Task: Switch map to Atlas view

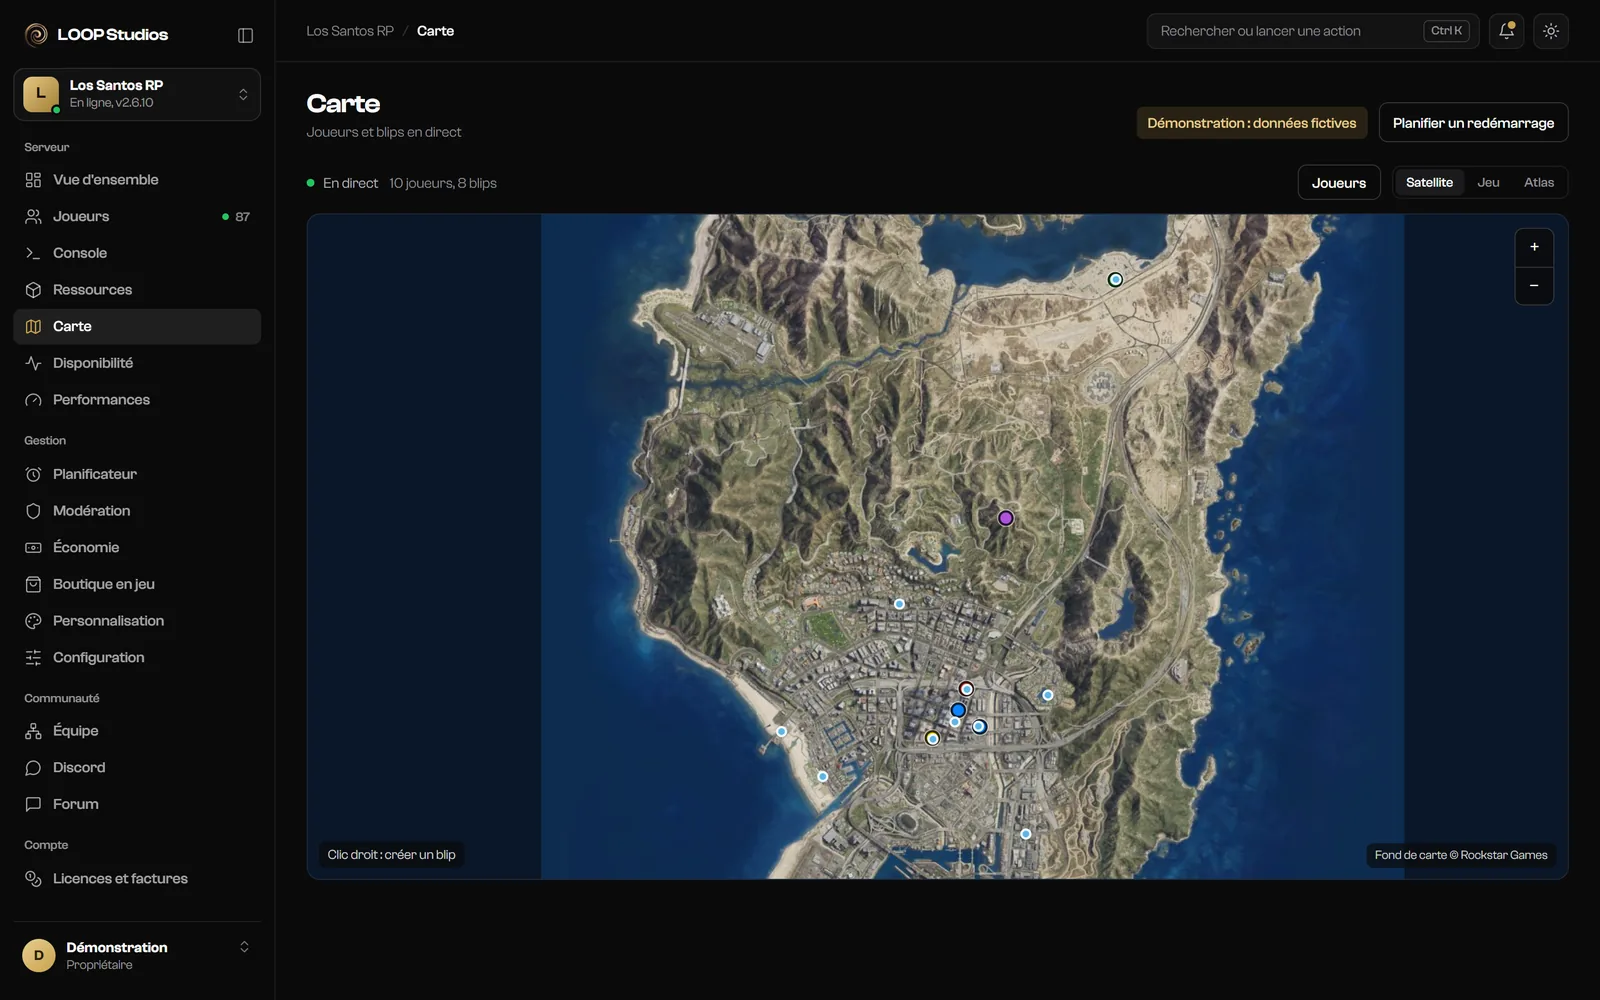Action: tap(1538, 182)
